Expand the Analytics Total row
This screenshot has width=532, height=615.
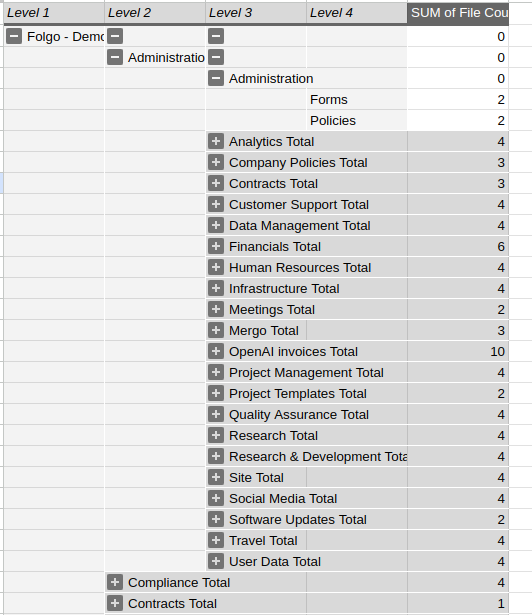(216, 142)
